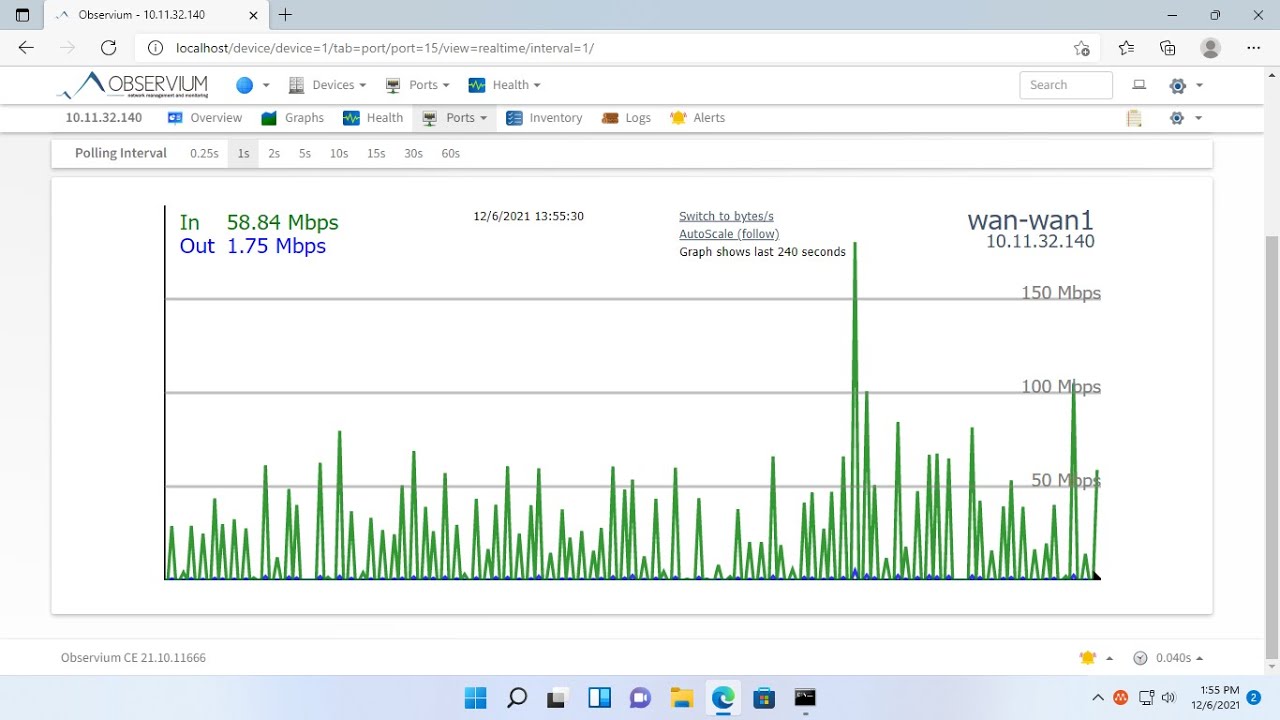Click the 10.11.32.140 device name
Viewport: 1280px width, 720px height.
click(104, 118)
